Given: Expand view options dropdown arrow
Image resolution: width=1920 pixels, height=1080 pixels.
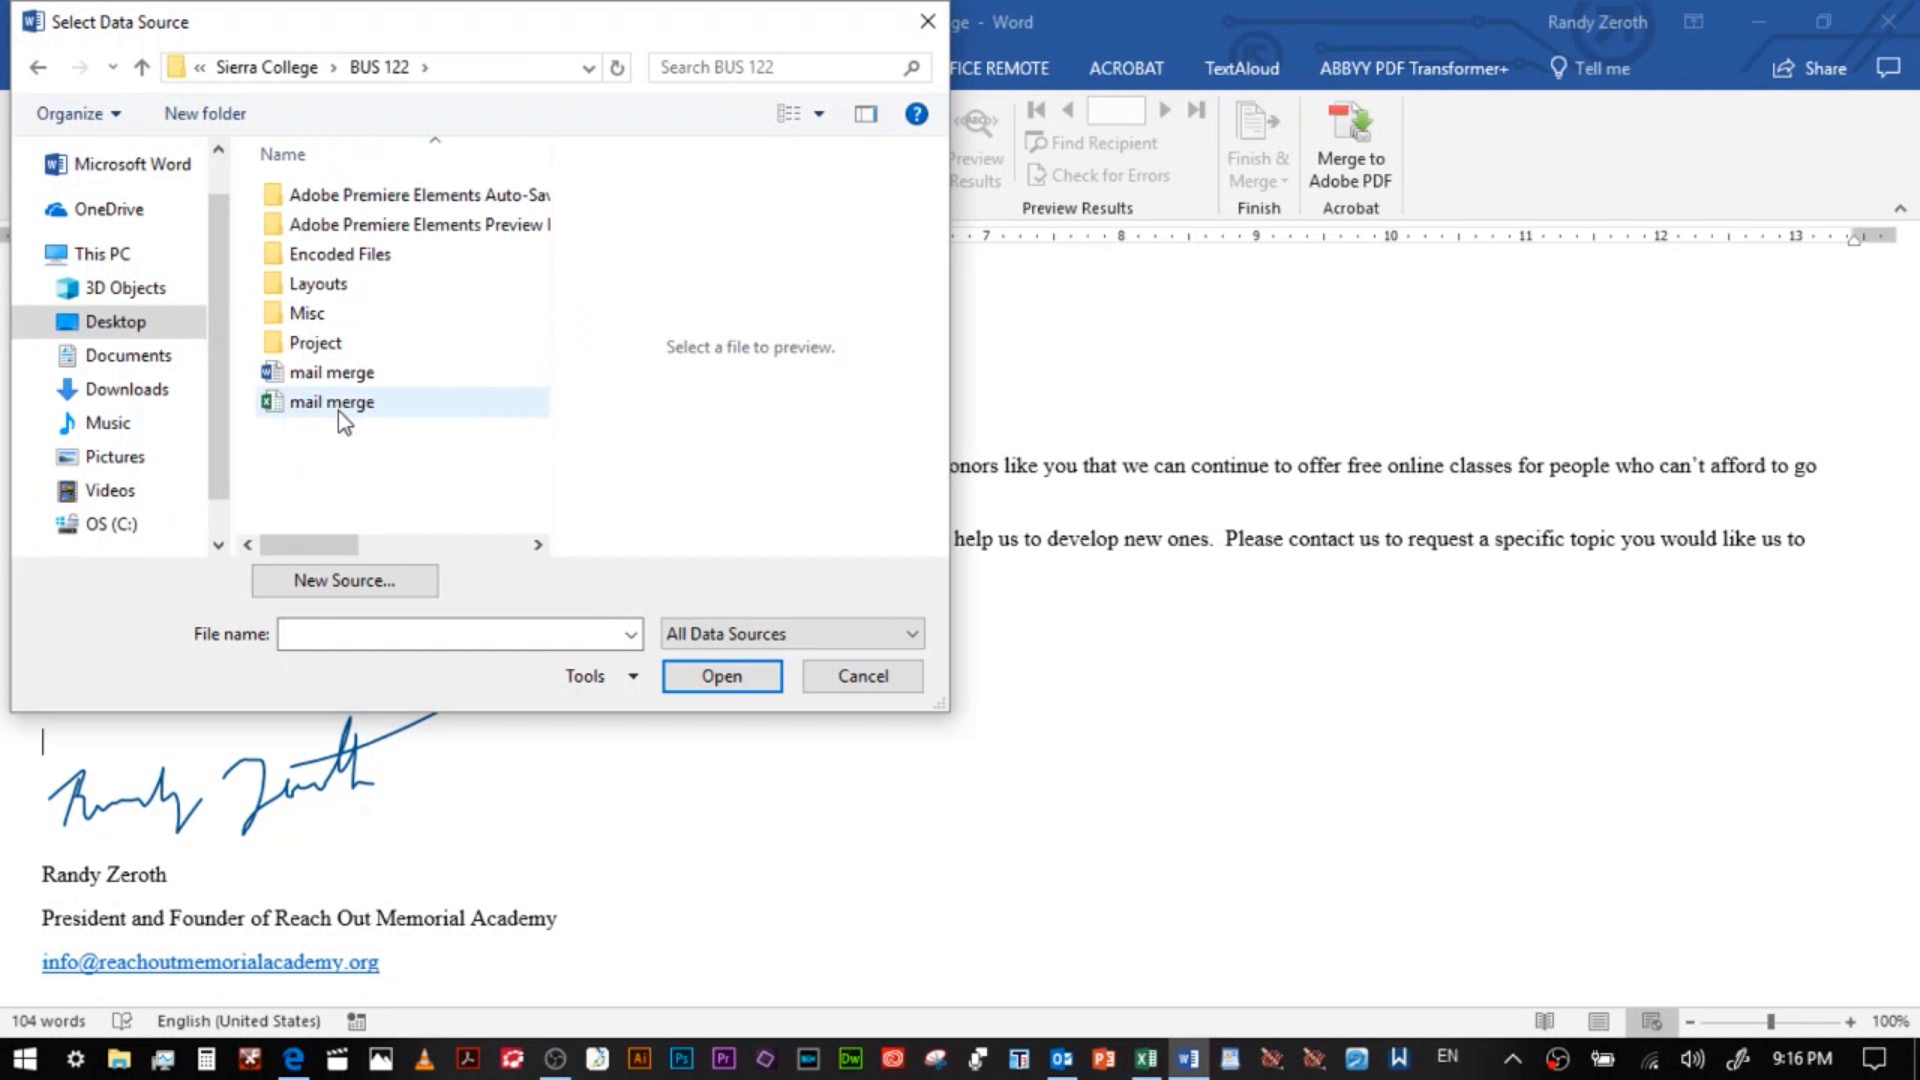Looking at the screenshot, I should 819,114.
